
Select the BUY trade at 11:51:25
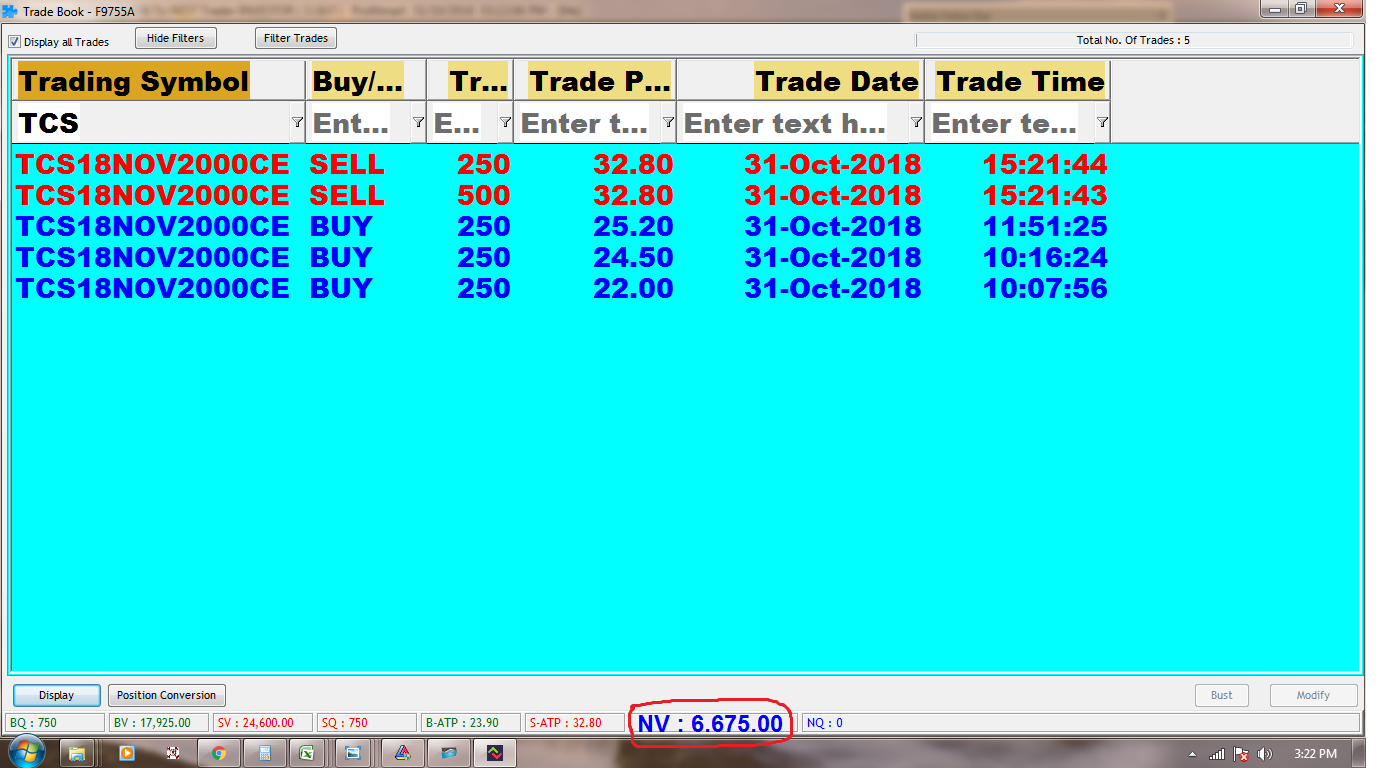562,226
